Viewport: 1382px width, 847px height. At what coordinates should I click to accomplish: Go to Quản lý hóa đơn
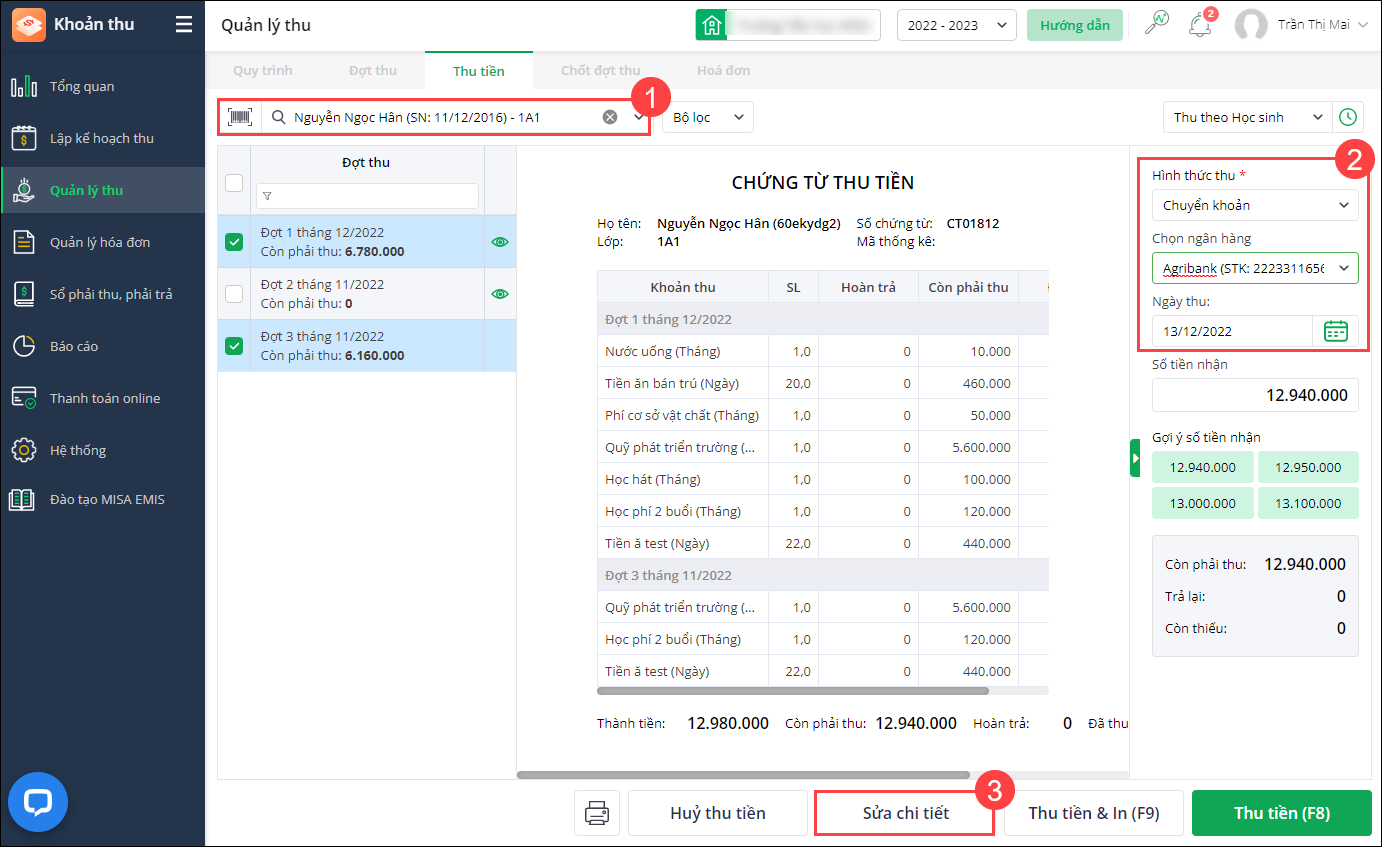[x=102, y=242]
